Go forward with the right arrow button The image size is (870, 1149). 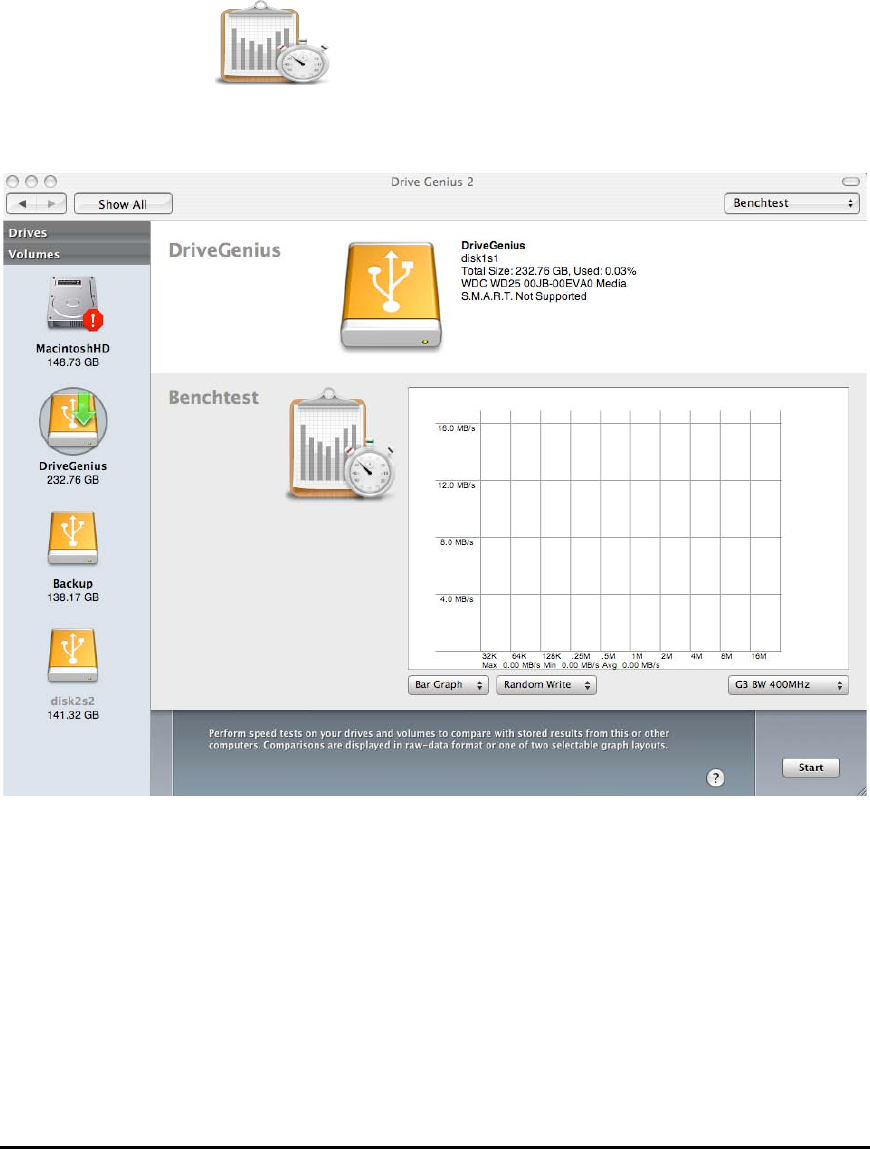(51, 204)
